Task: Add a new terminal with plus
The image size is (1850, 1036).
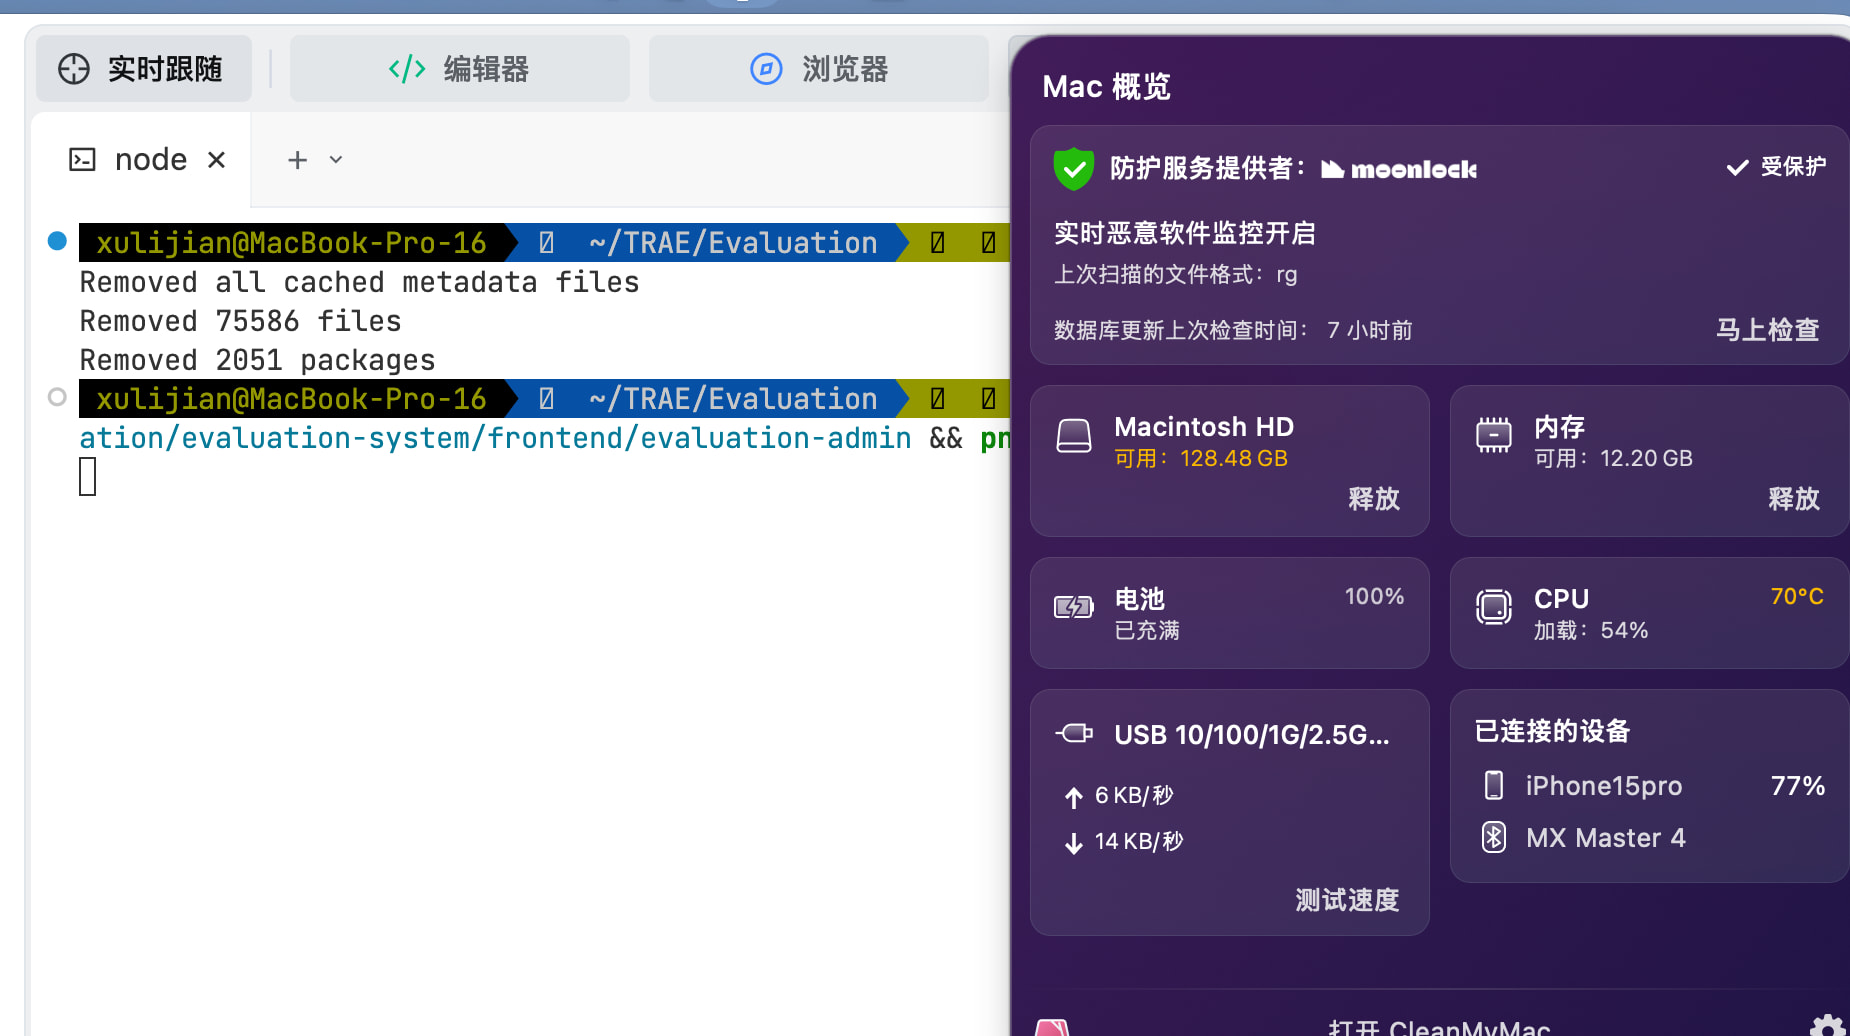Action: tap(297, 160)
